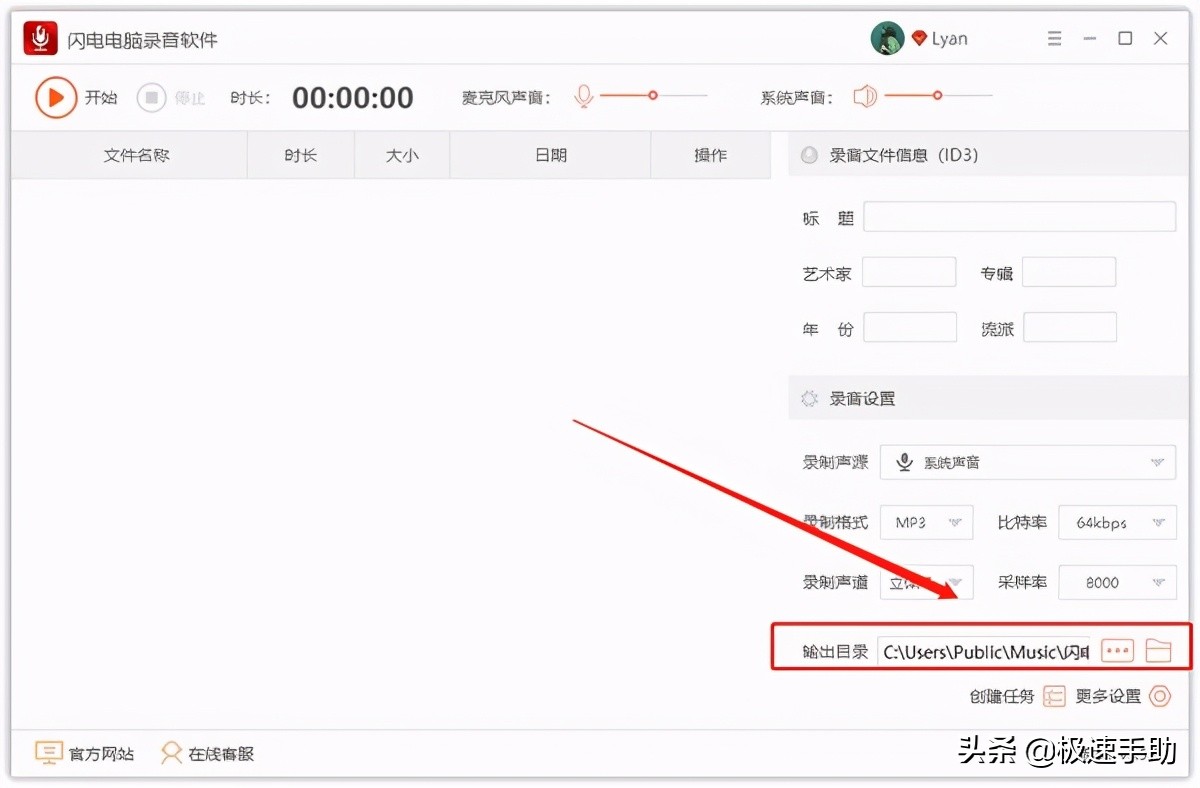Click the microphone icon inside 录制声源 box
1200x788 pixels.
click(x=903, y=462)
